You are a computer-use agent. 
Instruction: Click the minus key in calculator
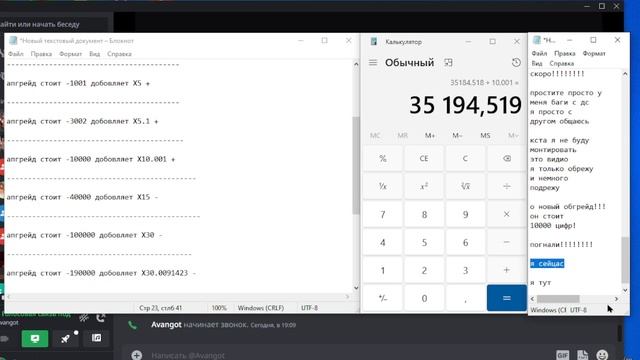tap(507, 242)
